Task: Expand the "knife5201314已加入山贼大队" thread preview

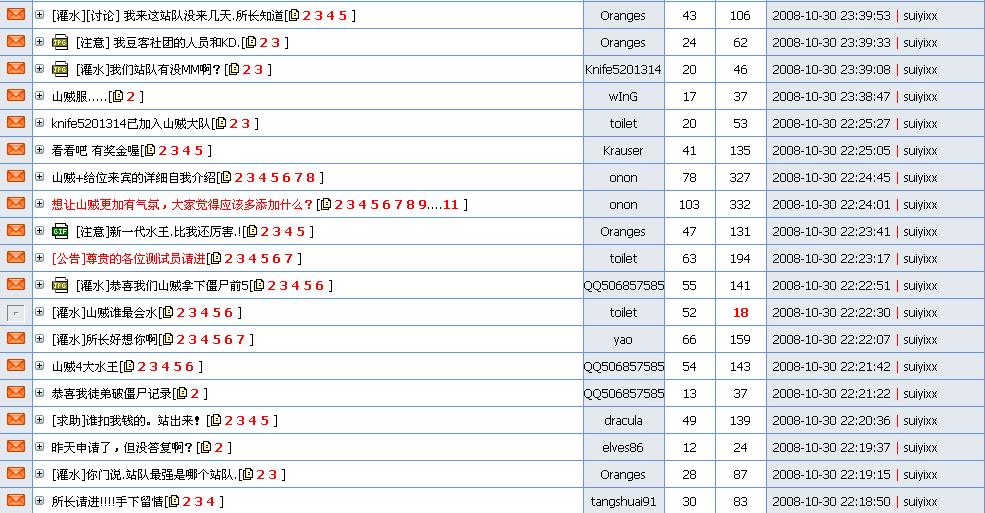Action: click(x=40, y=123)
